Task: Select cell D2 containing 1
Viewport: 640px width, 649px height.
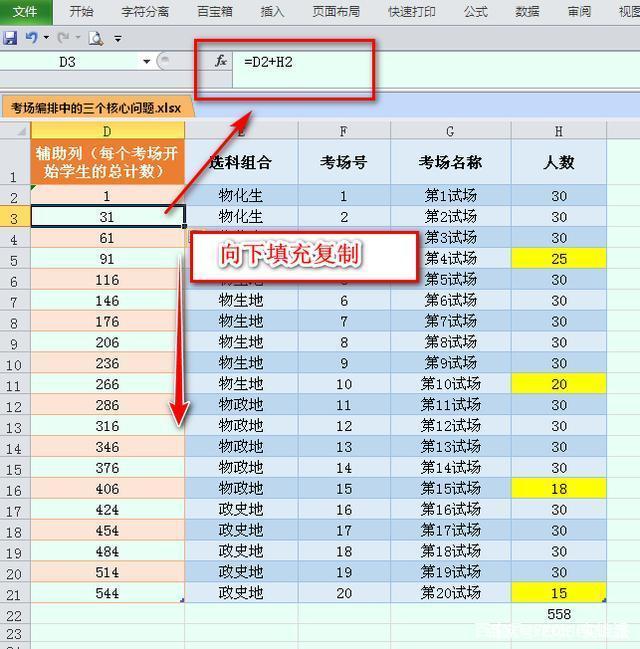Action: click(108, 195)
